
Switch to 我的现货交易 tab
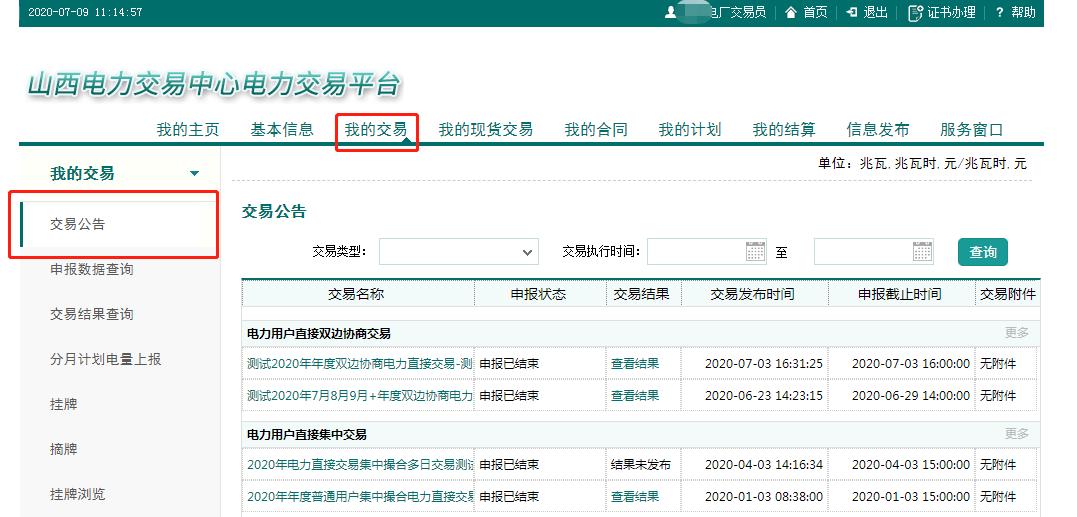point(485,130)
